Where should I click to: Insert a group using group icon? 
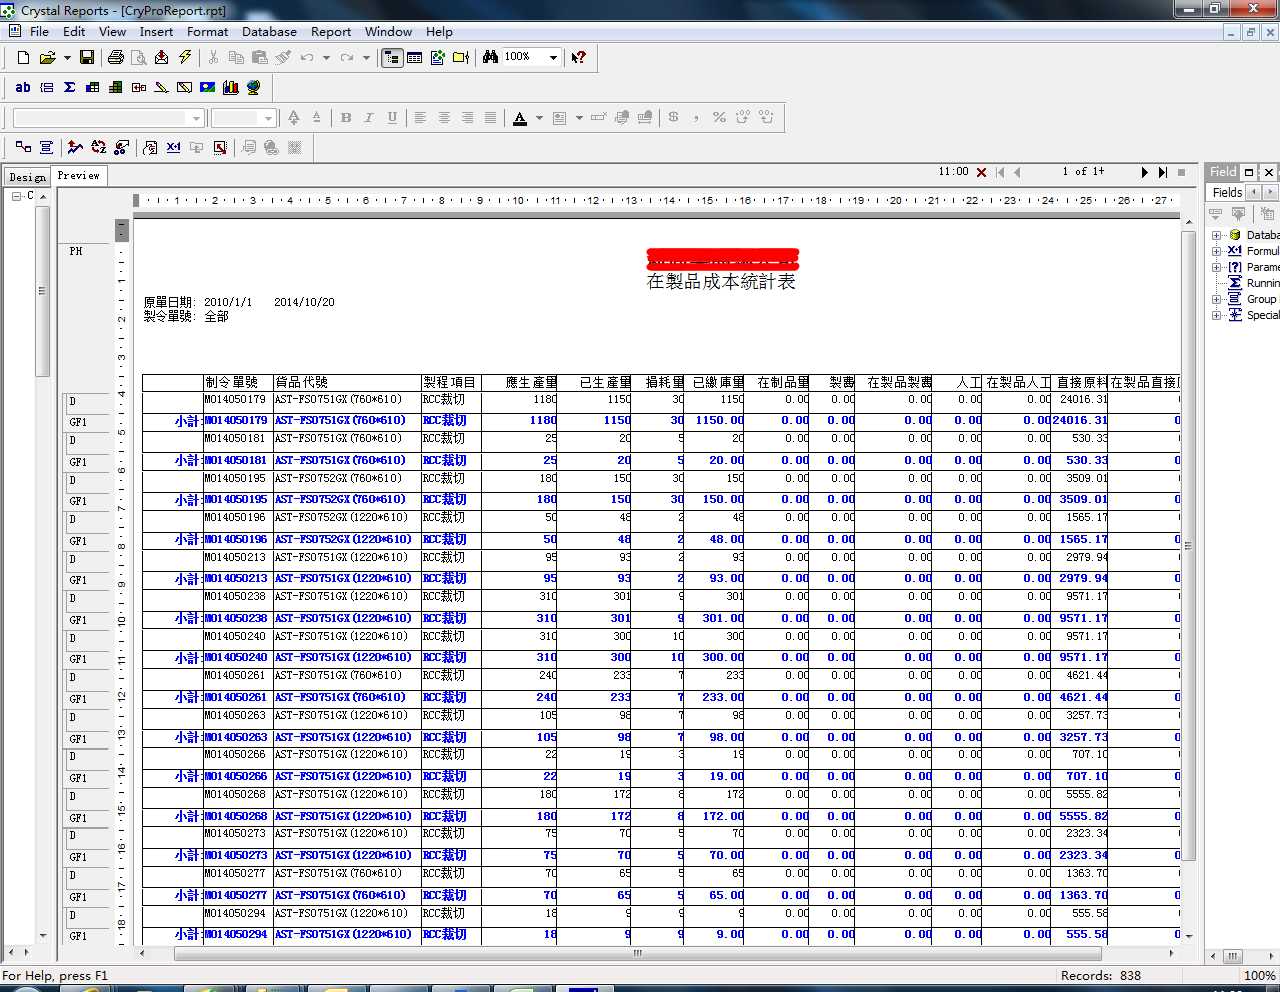47,87
